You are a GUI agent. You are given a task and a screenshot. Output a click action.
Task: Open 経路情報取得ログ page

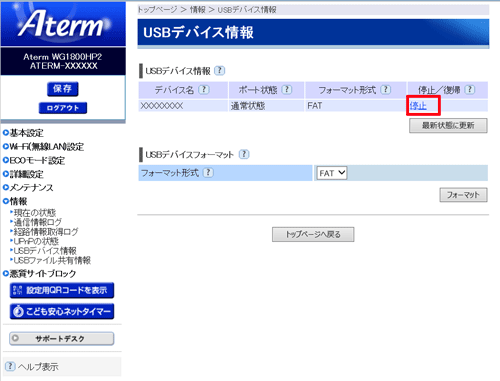(x=46, y=232)
